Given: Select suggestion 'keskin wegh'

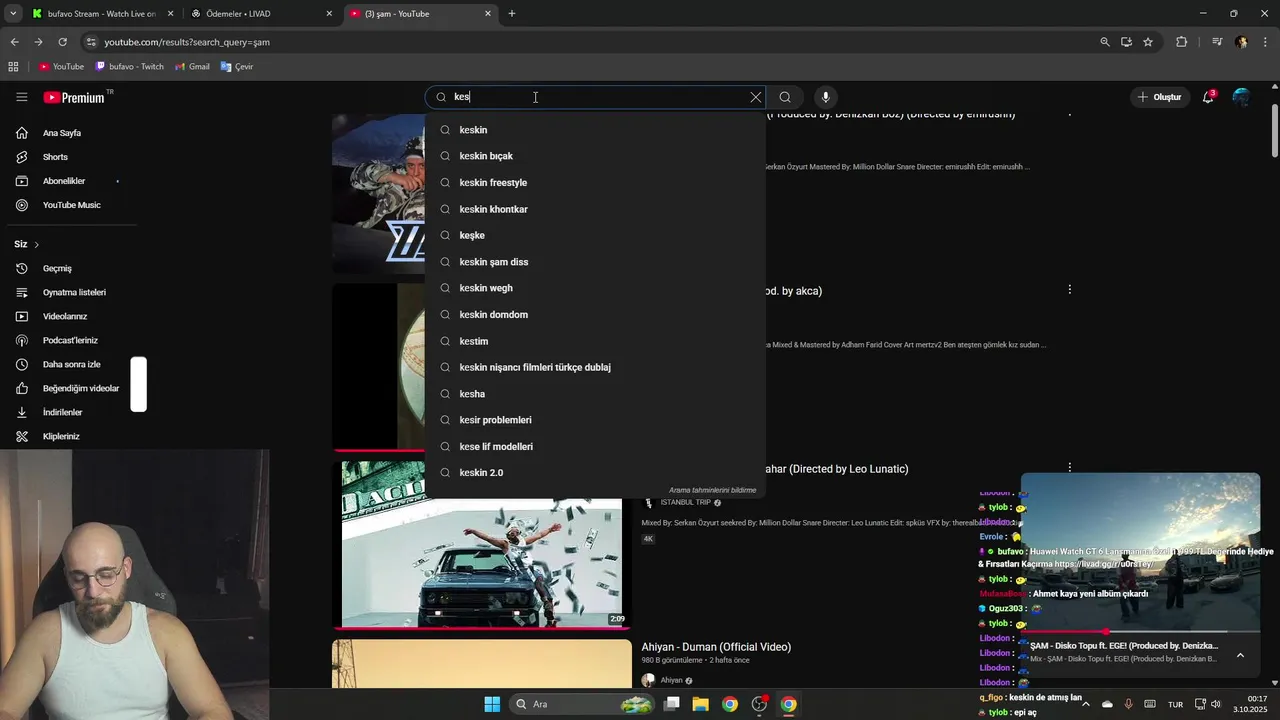Looking at the screenshot, I should 595,288.
